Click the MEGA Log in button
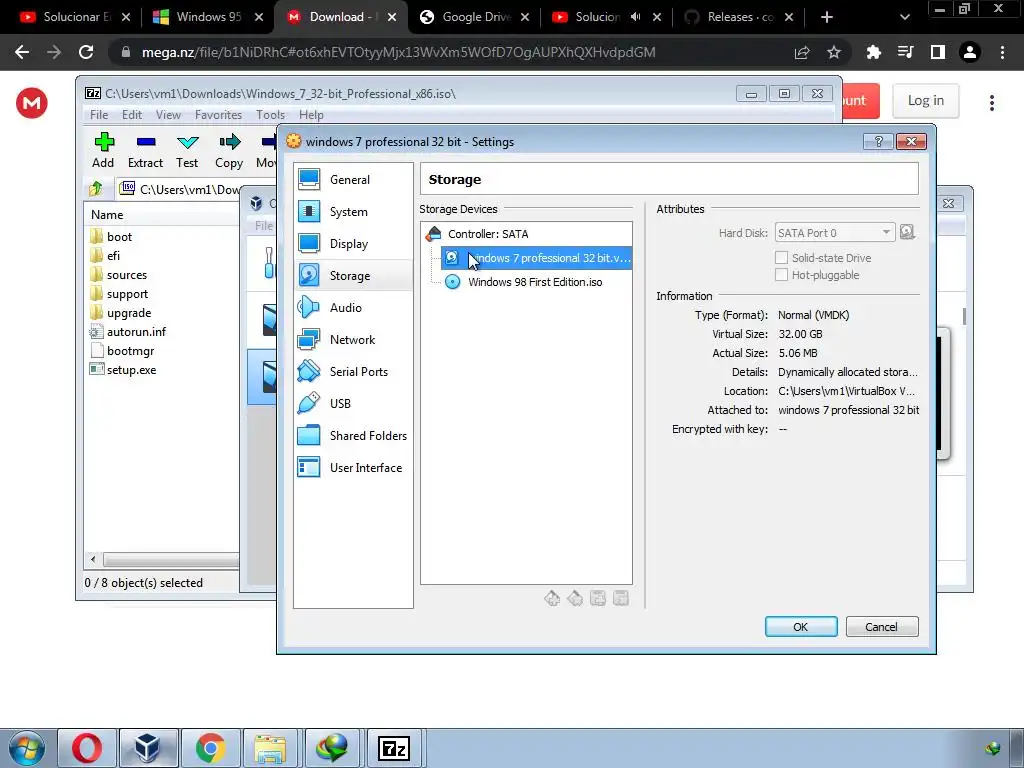The height and width of the screenshot is (768, 1024). point(925,101)
